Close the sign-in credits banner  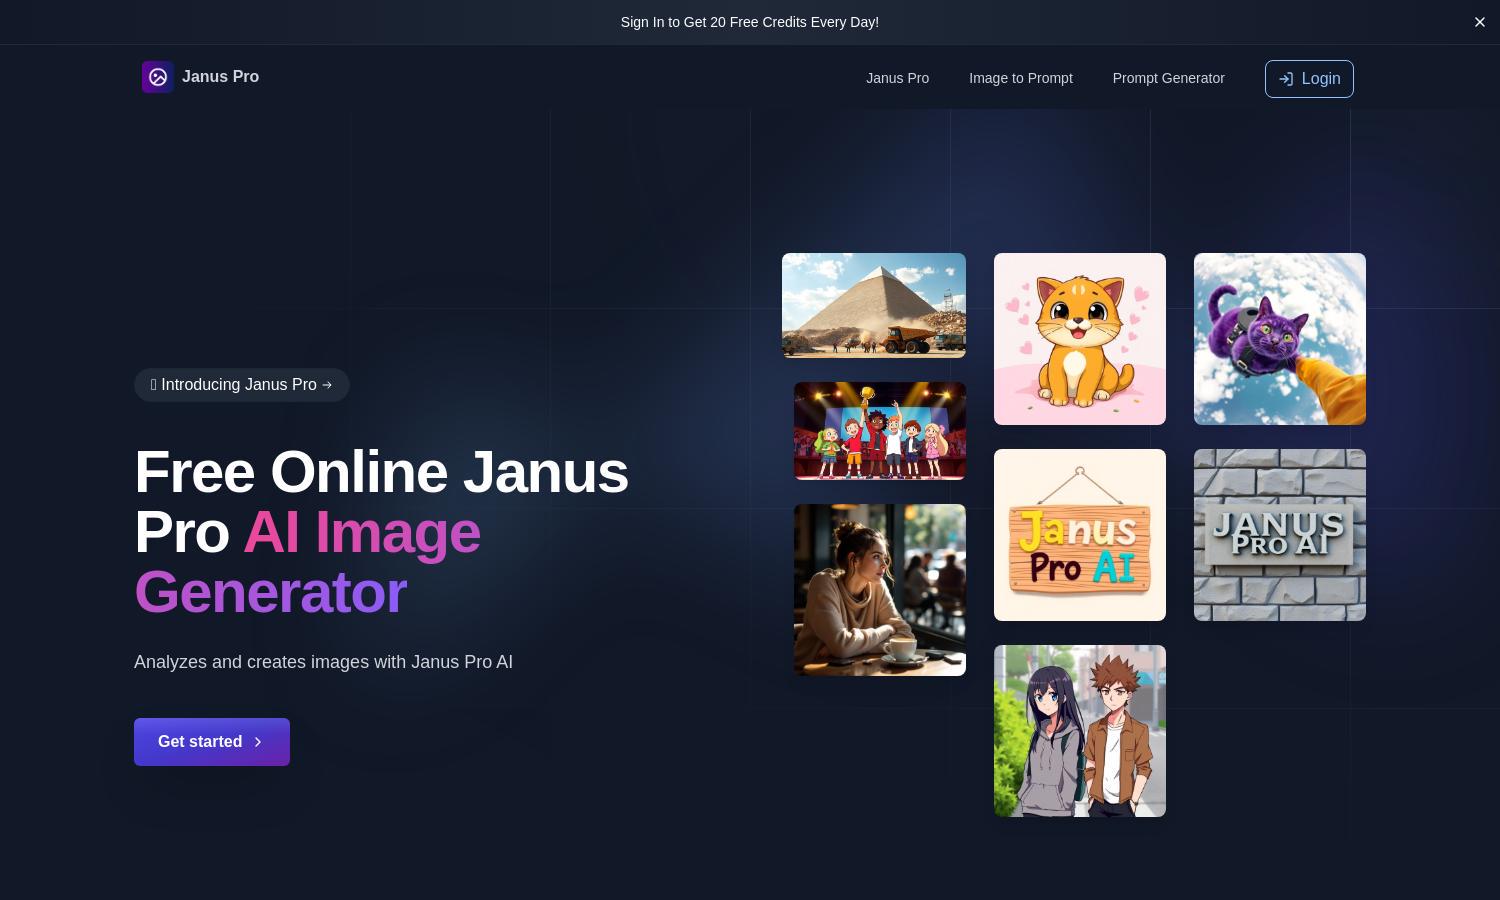[1480, 22]
